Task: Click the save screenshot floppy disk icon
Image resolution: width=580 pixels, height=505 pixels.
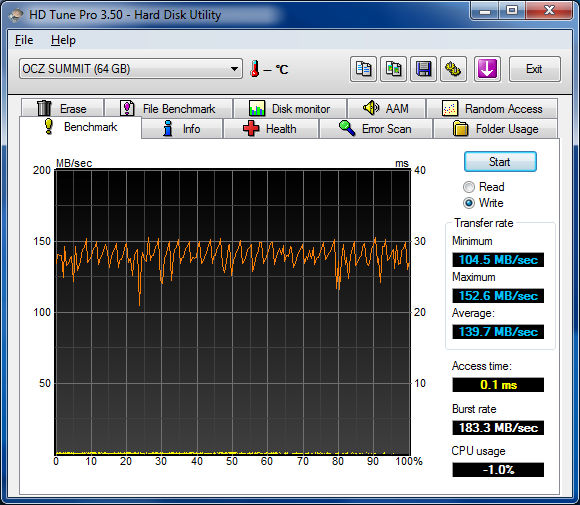Action: [424, 69]
